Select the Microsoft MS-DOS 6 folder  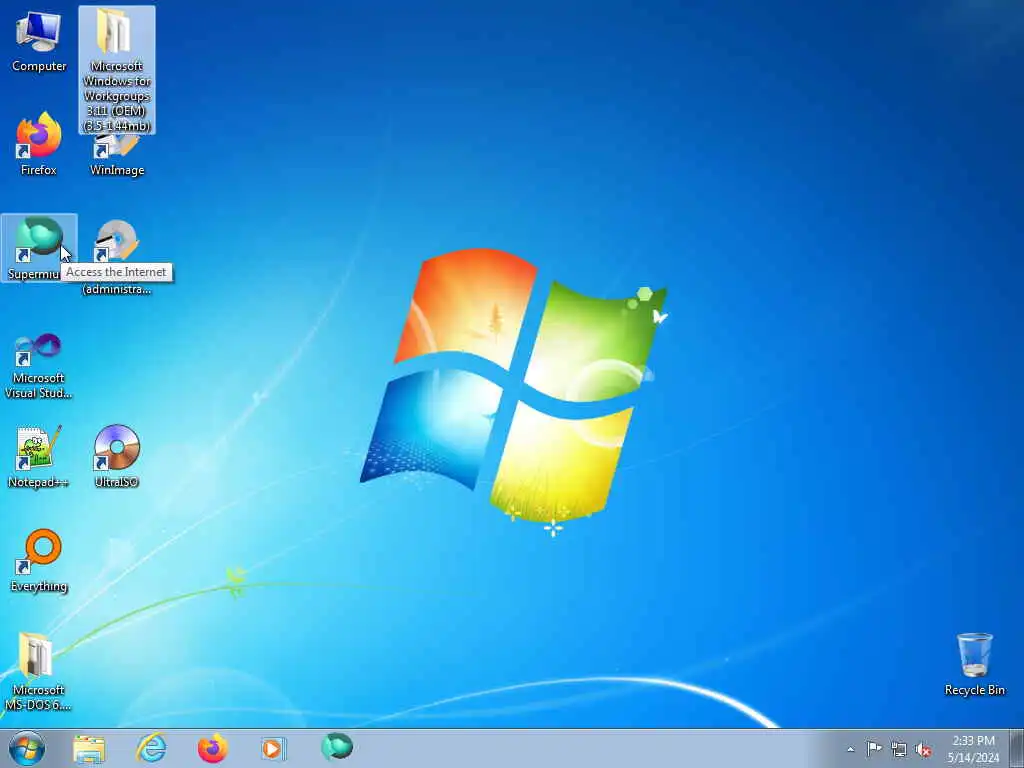(x=39, y=671)
